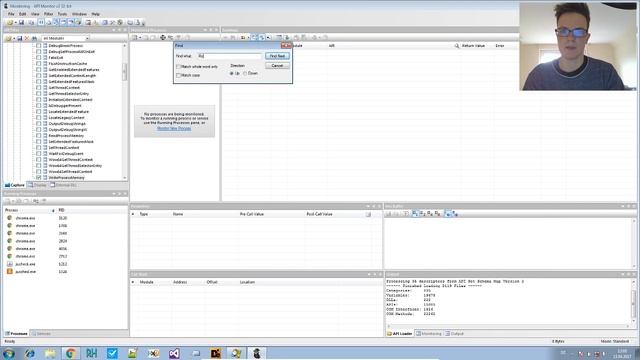Select the OutputDebugStringA tree item
This screenshot has height=360, width=640.
(x=67, y=124)
